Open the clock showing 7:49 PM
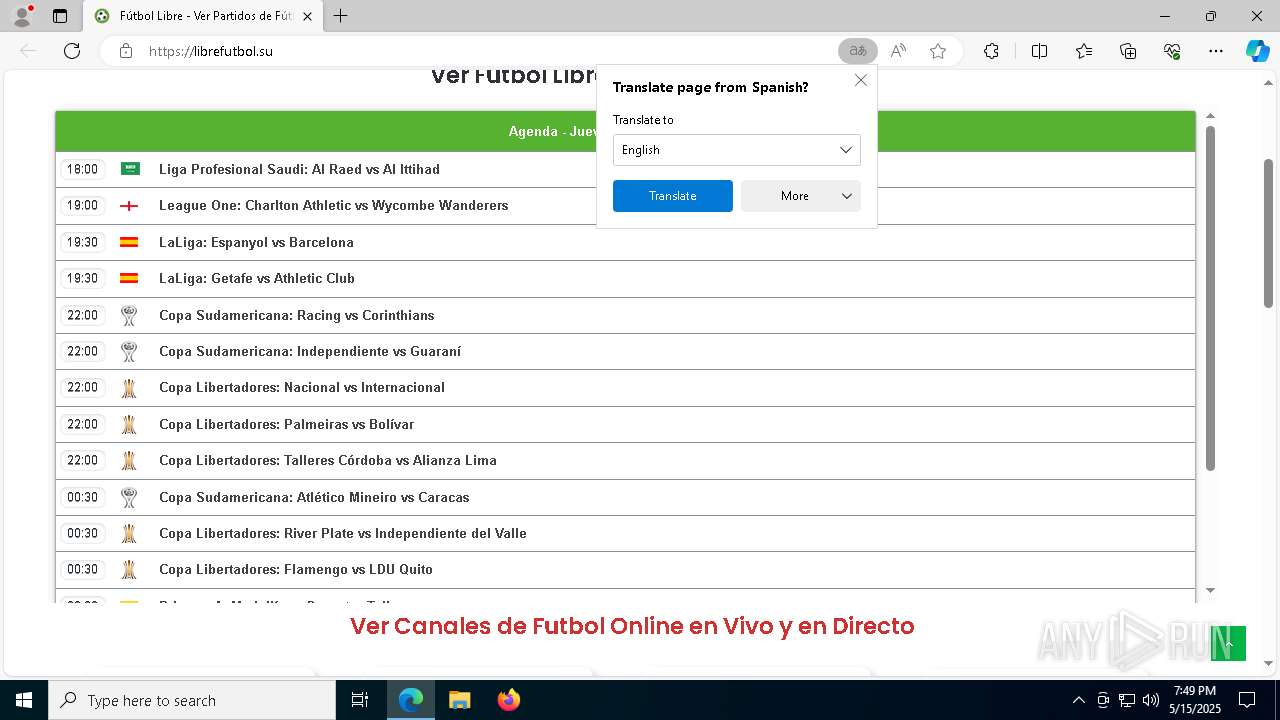This screenshot has width=1280, height=720. click(1195, 700)
